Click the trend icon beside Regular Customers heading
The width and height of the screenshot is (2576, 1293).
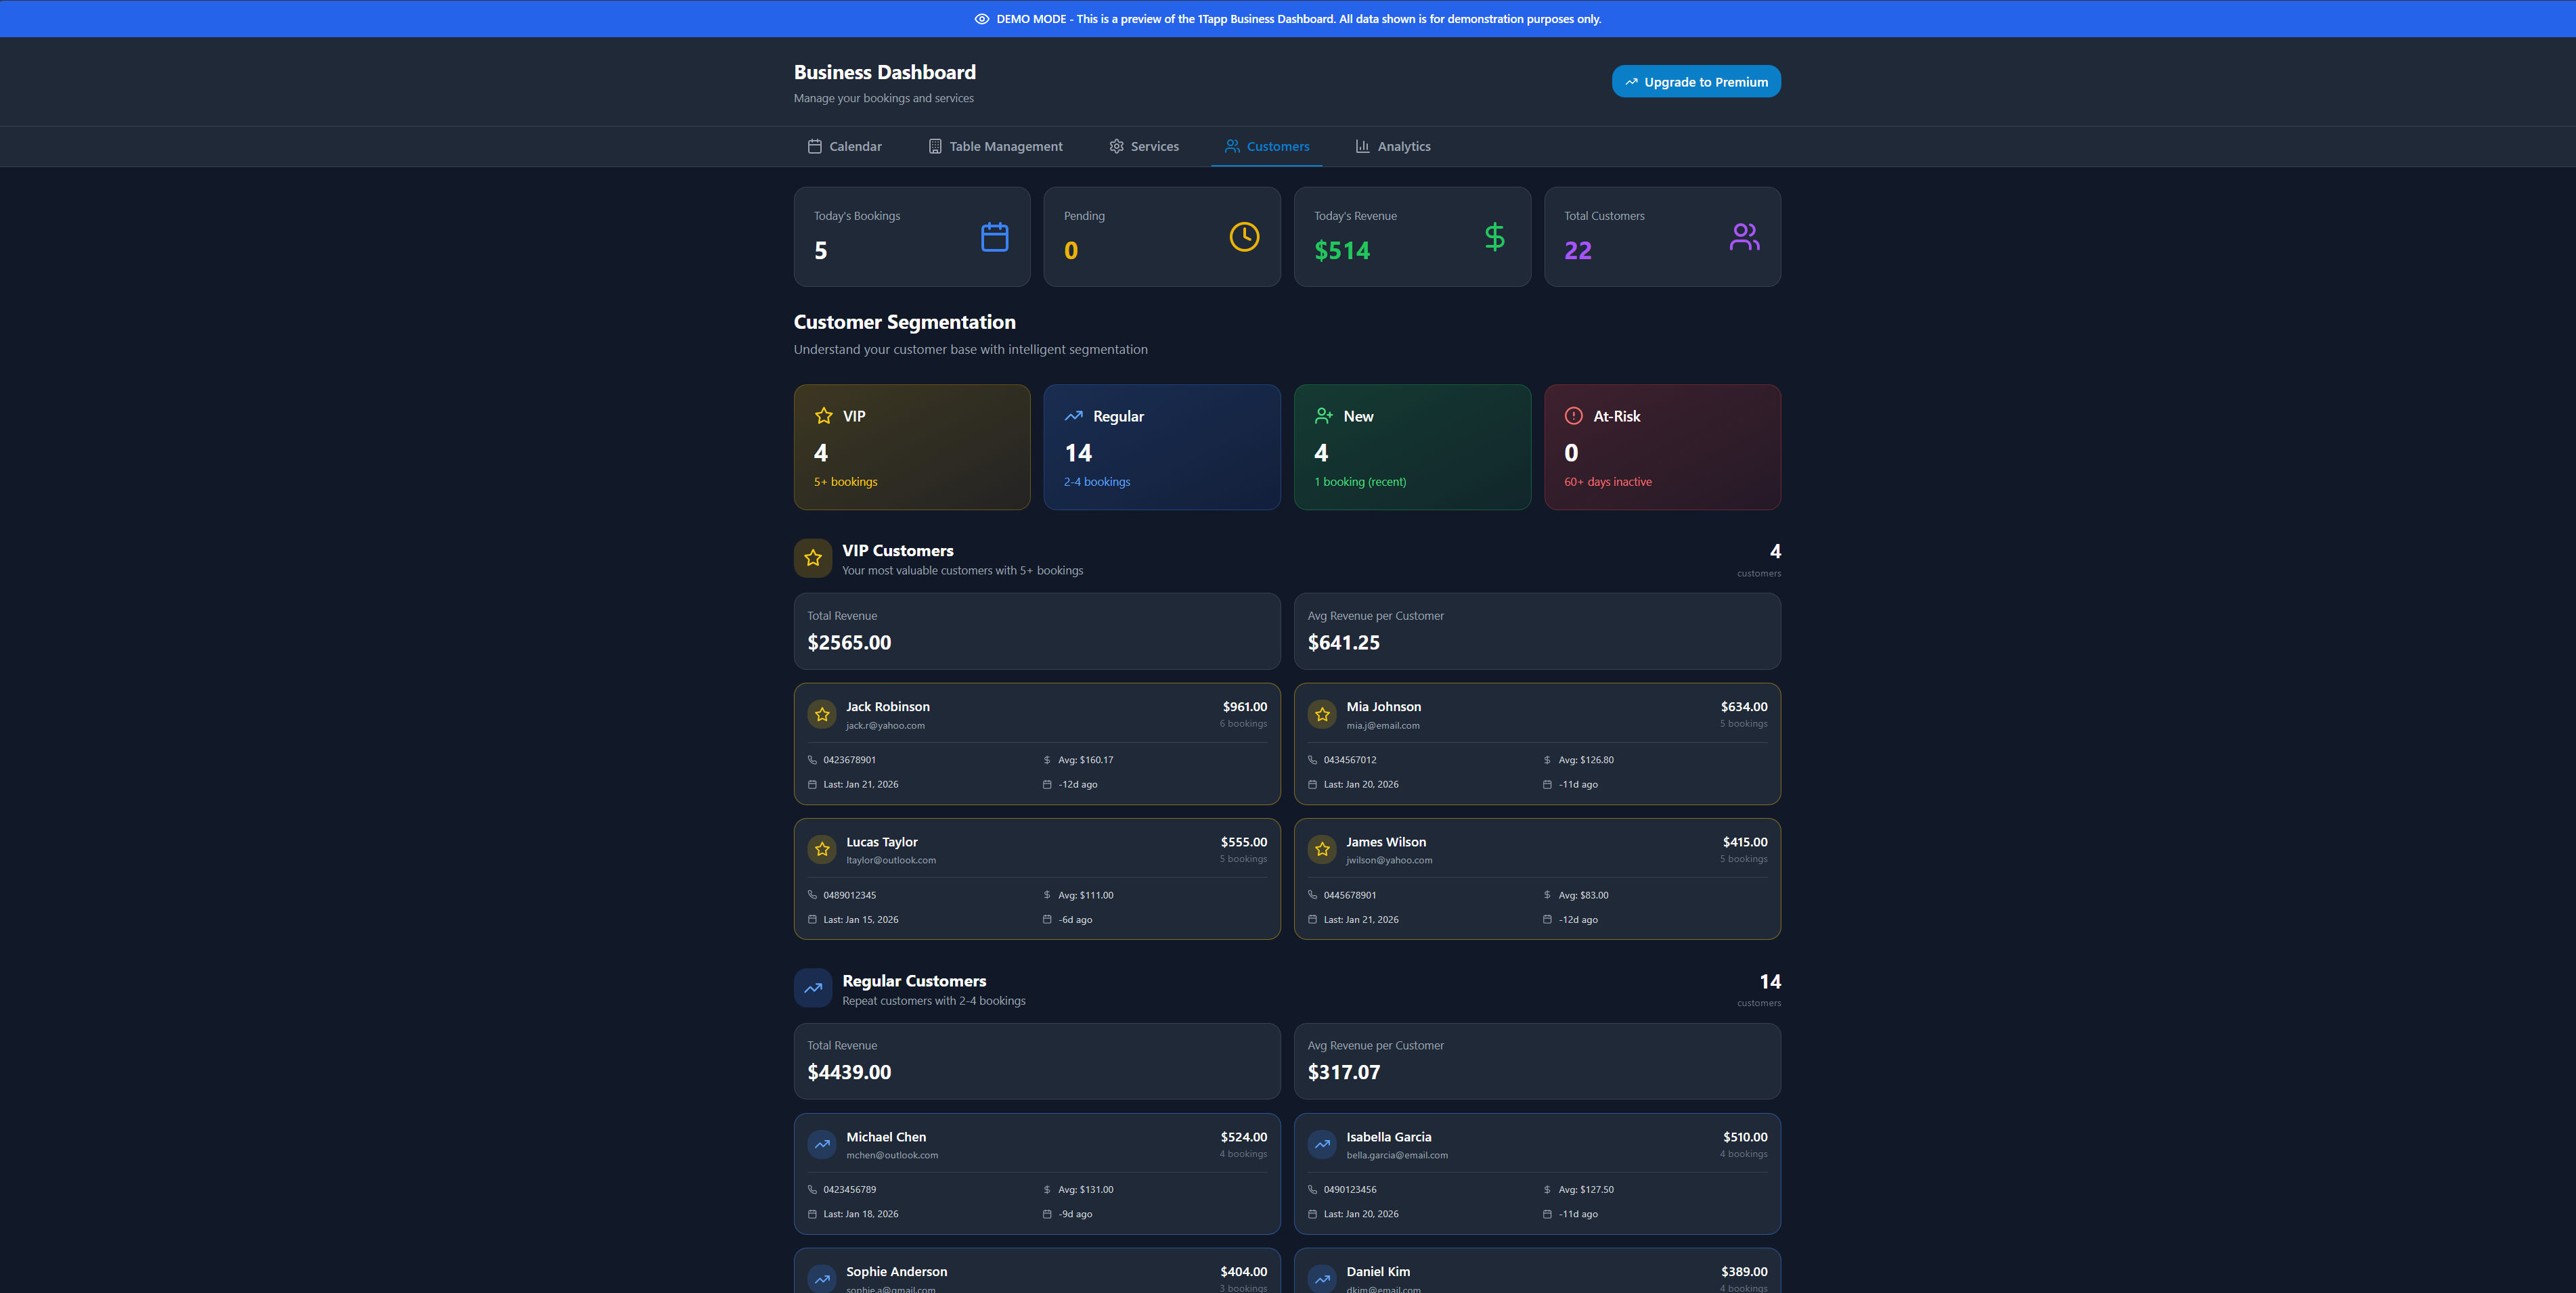pyautogui.click(x=813, y=988)
